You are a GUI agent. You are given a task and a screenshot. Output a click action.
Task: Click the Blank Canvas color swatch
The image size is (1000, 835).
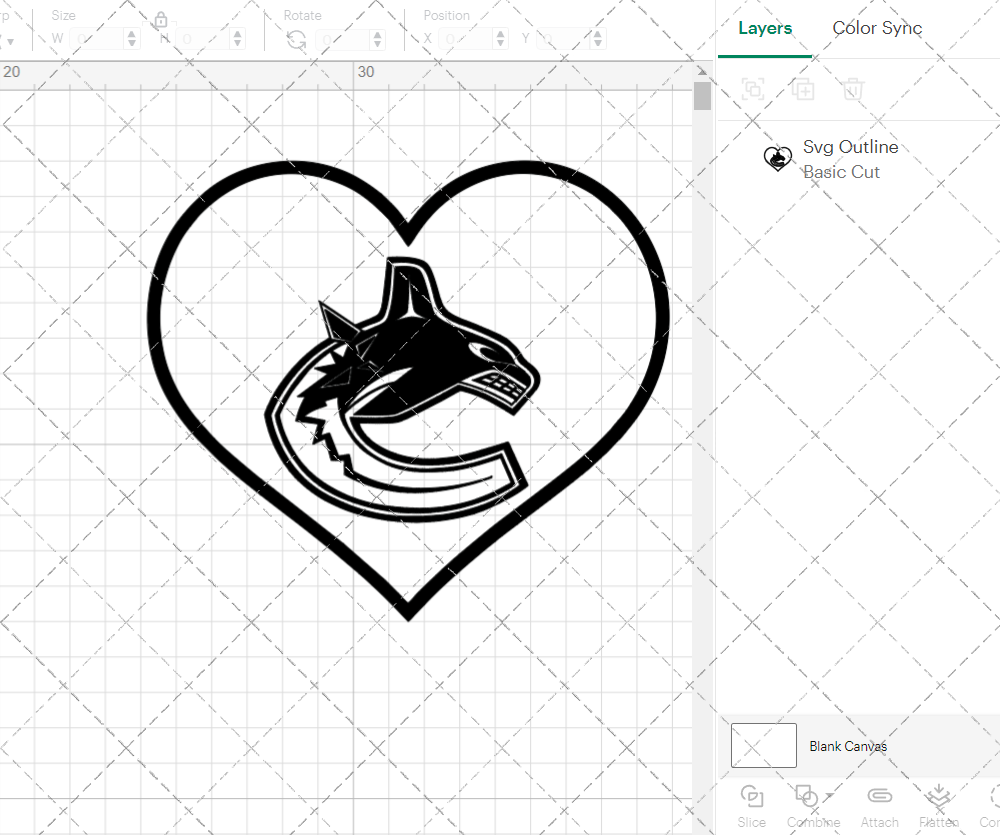click(763, 745)
